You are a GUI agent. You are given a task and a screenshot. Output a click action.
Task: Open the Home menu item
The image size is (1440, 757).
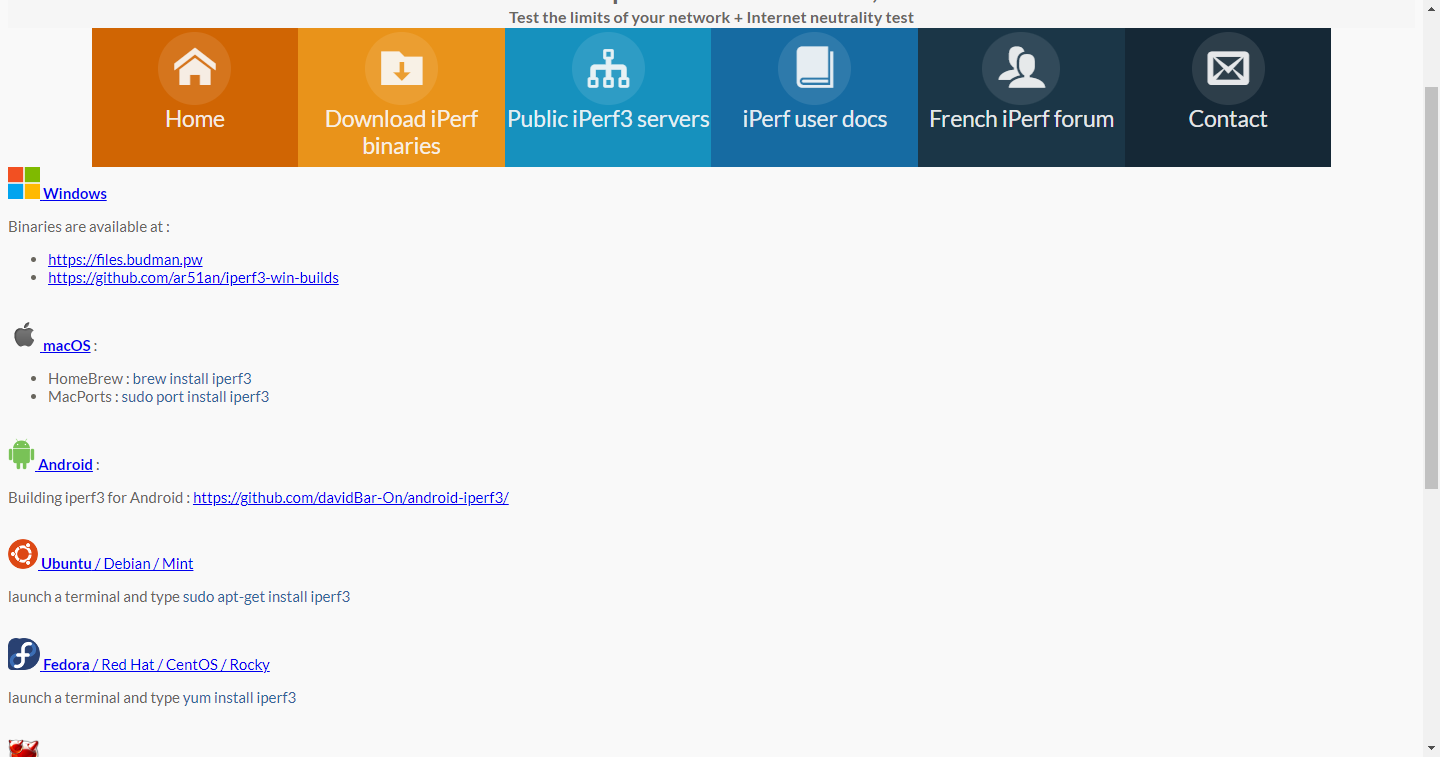(195, 97)
